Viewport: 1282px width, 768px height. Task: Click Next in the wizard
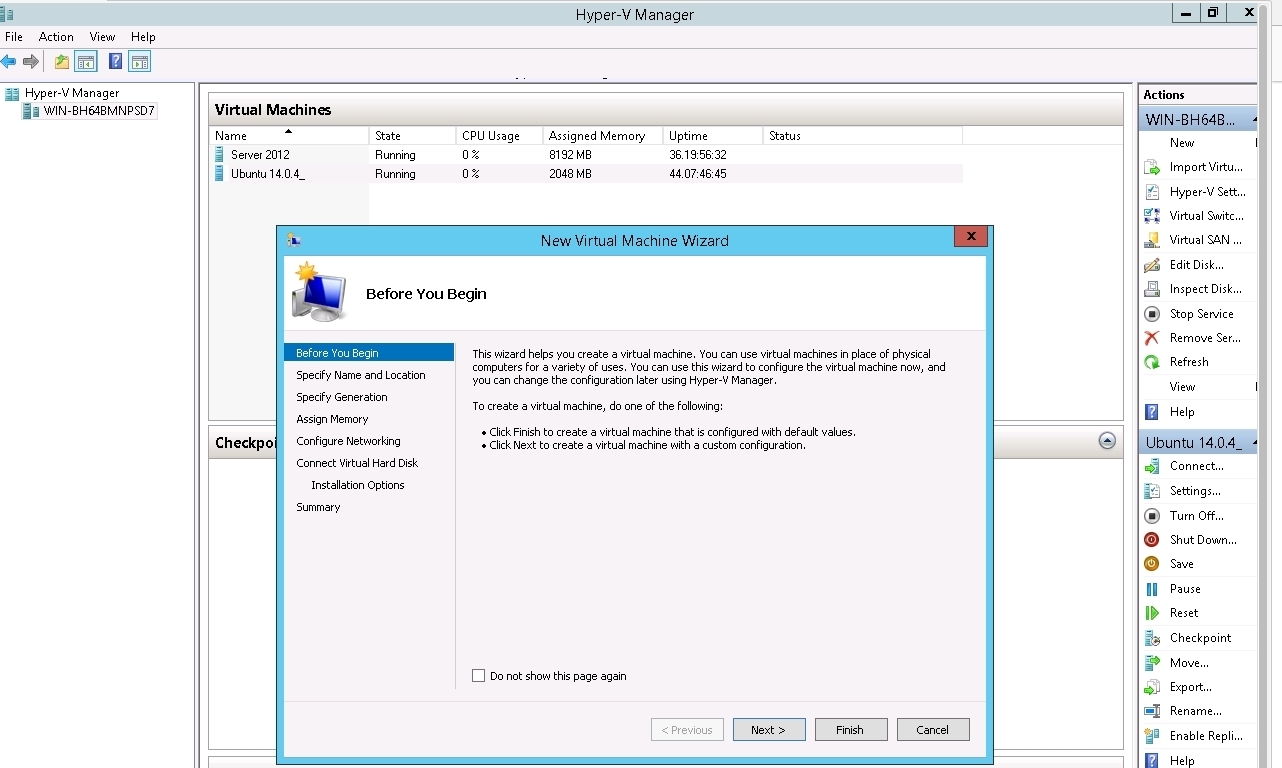click(768, 730)
